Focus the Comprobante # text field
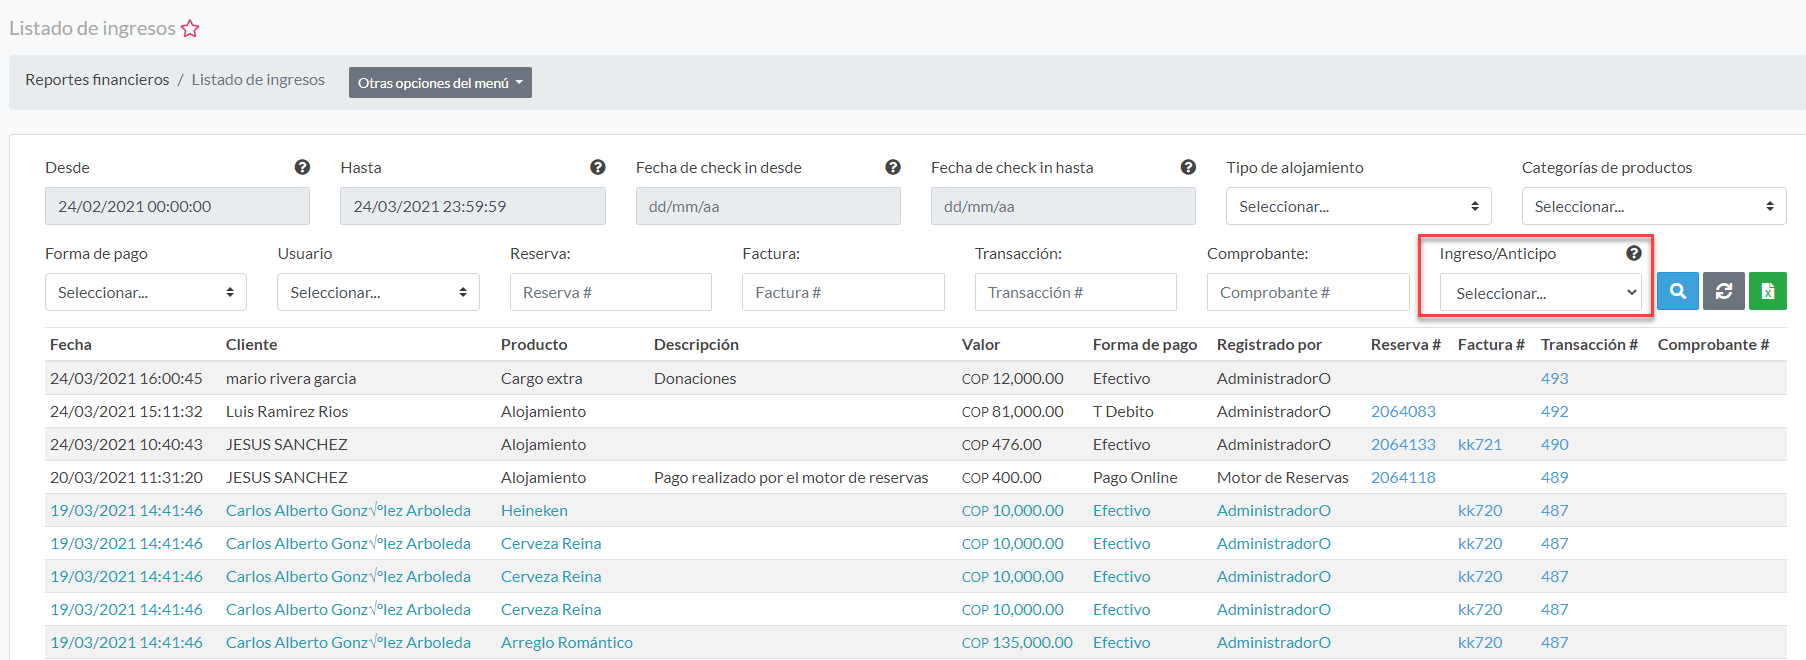This screenshot has width=1806, height=660. (x=1307, y=292)
